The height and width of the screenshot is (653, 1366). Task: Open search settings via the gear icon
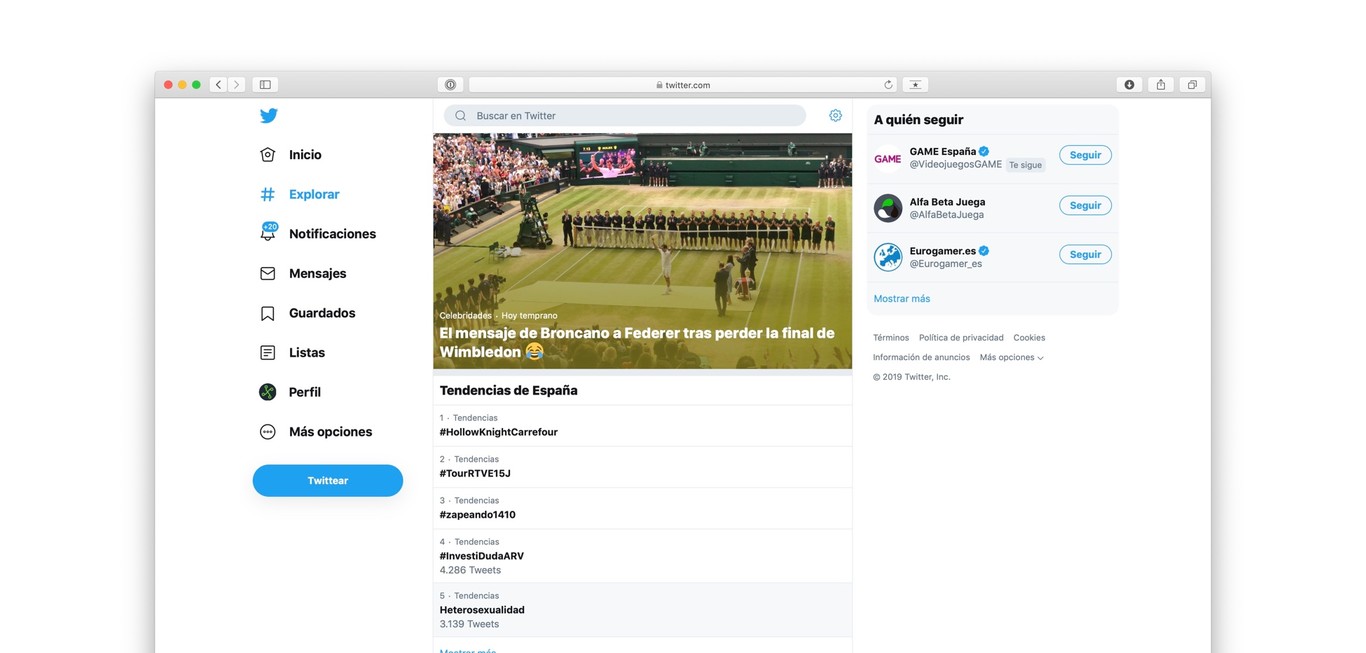[x=835, y=115]
